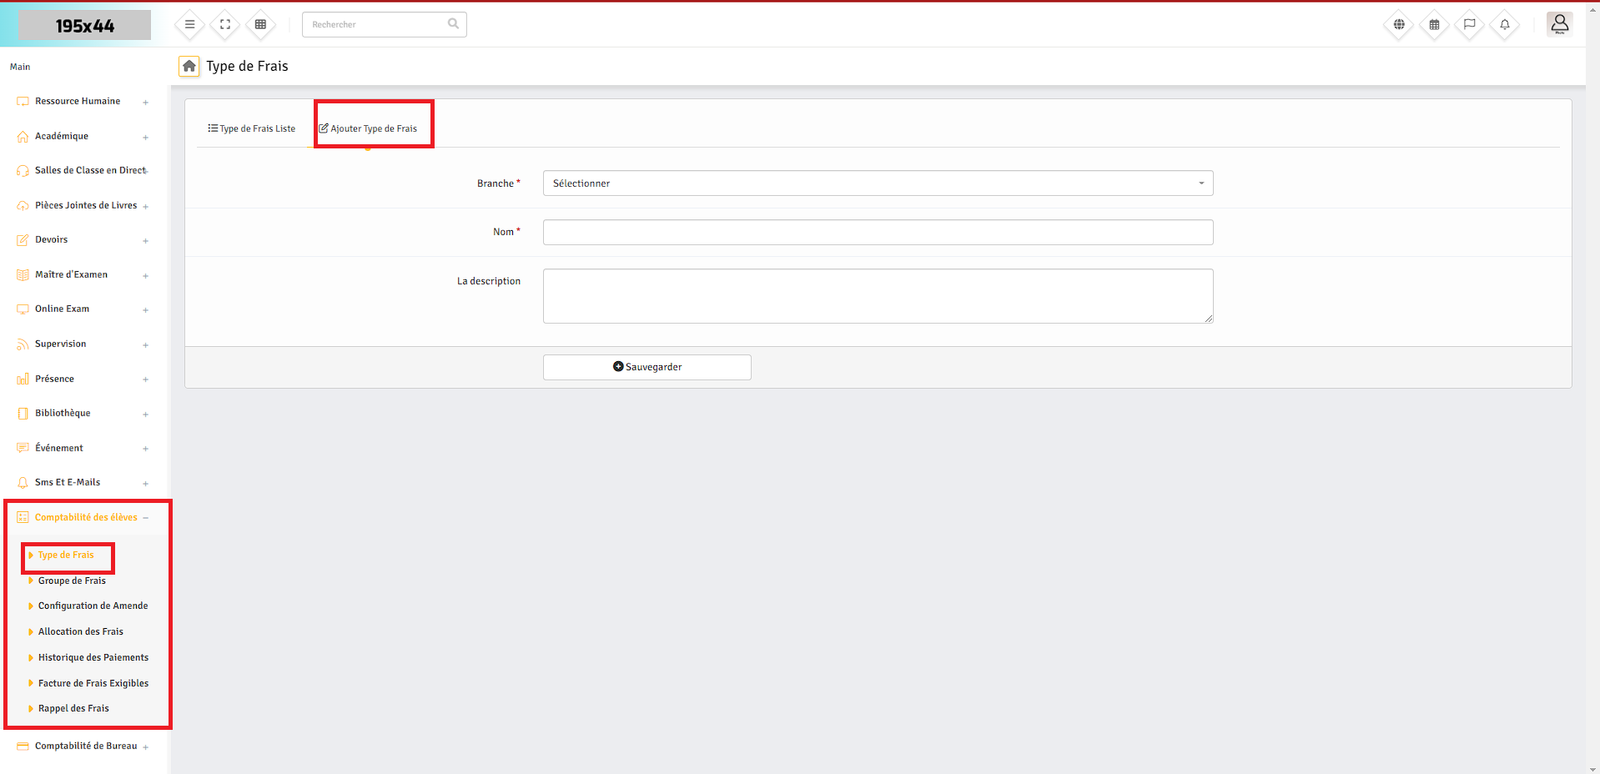Select the Ajouter Type de Frais tab
This screenshot has height=774, width=1600.
[368, 129]
